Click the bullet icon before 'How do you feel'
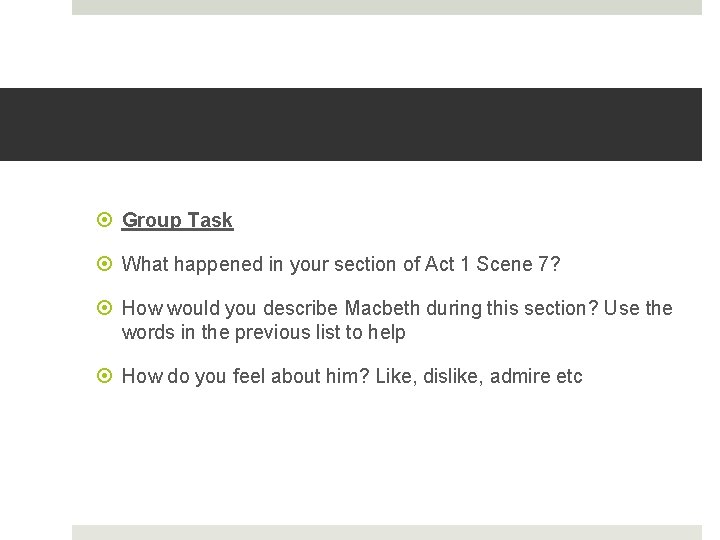This screenshot has width=720, height=540. tap(107, 377)
